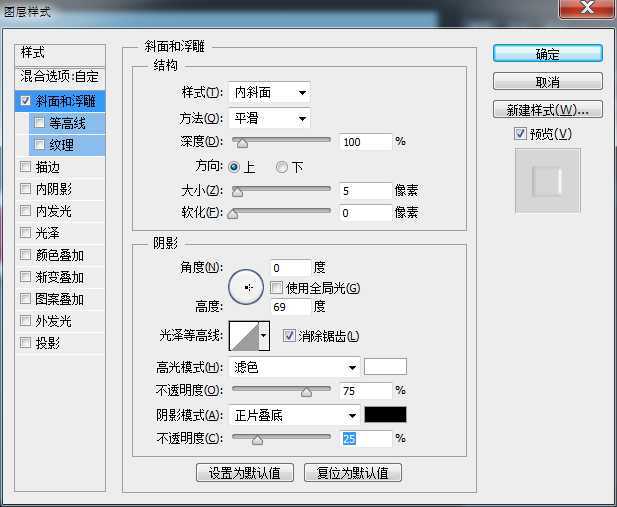
Task: Click the 深度(D) slider handle
Action: point(242,143)
